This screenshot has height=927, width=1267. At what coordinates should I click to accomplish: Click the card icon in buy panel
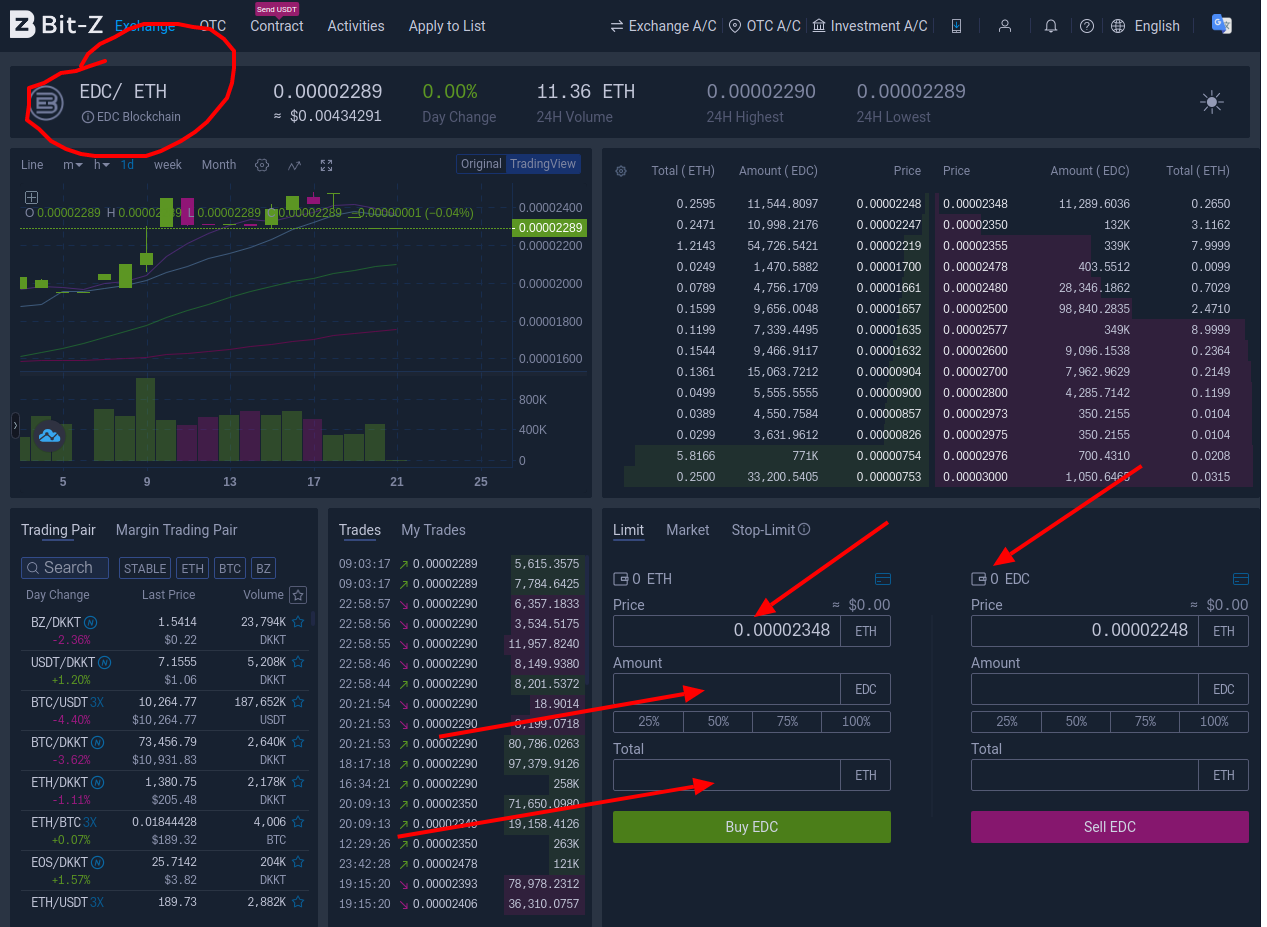point(882,579)
